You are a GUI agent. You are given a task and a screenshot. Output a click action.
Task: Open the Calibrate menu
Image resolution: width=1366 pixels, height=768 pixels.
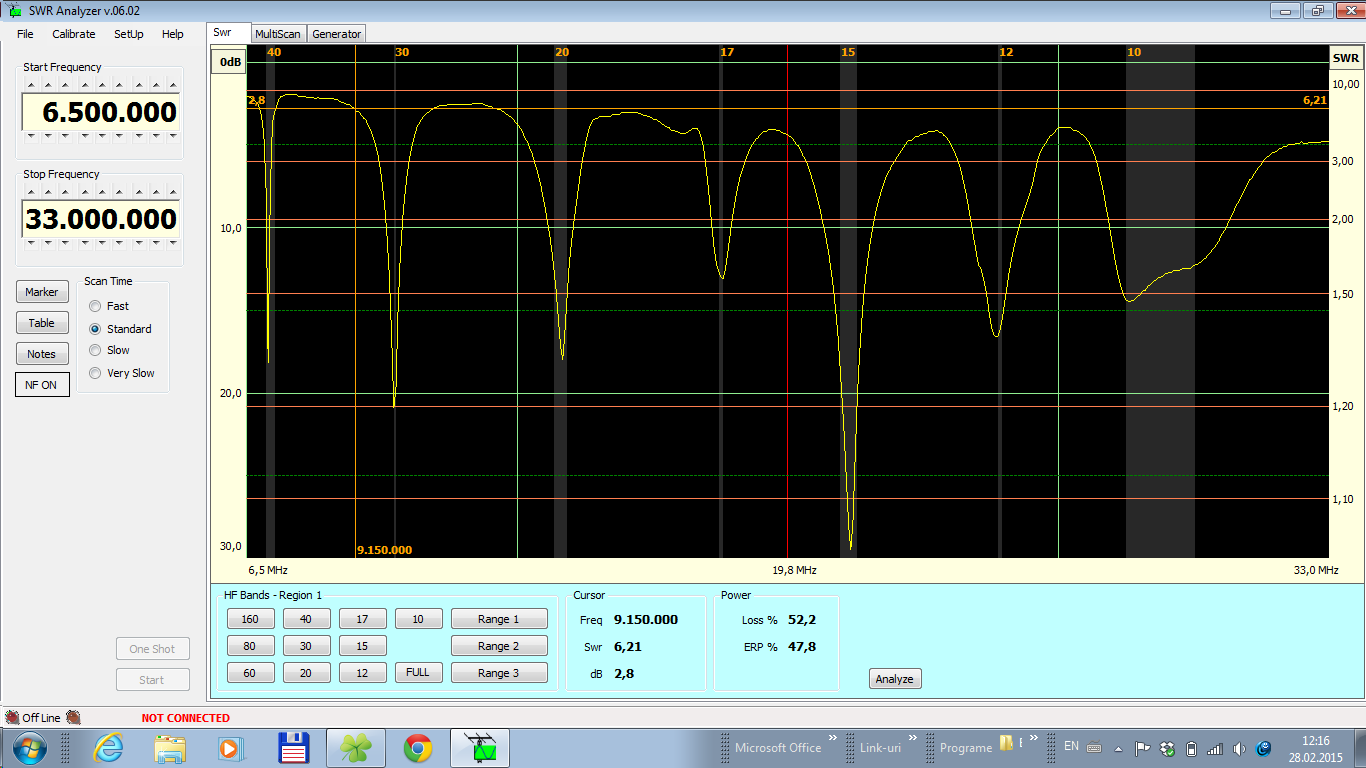tap(74, 34)
